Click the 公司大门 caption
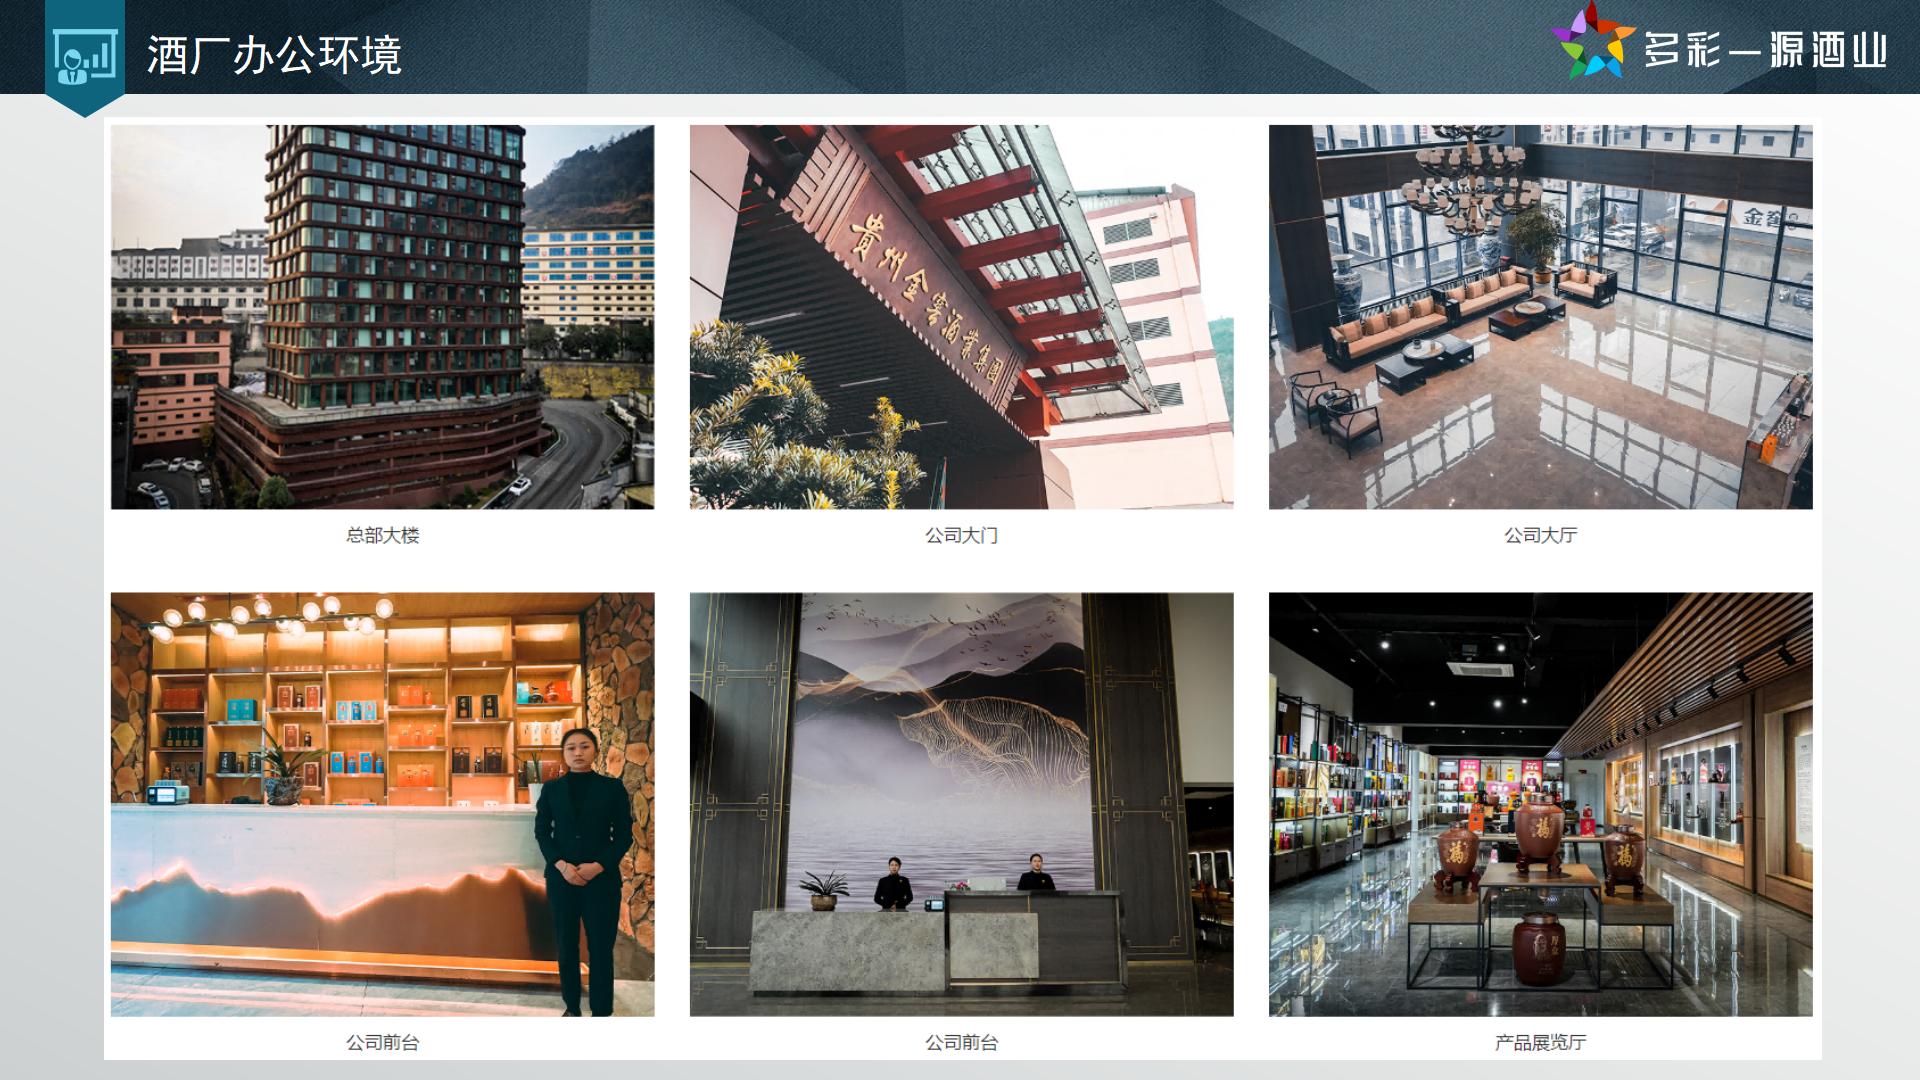 961,535
